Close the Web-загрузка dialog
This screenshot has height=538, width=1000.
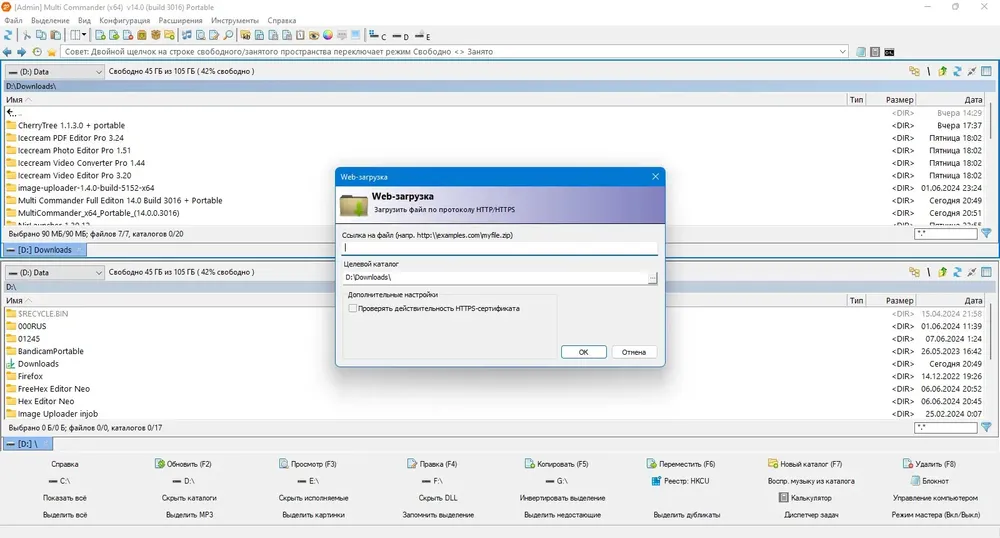coord(655,177)
